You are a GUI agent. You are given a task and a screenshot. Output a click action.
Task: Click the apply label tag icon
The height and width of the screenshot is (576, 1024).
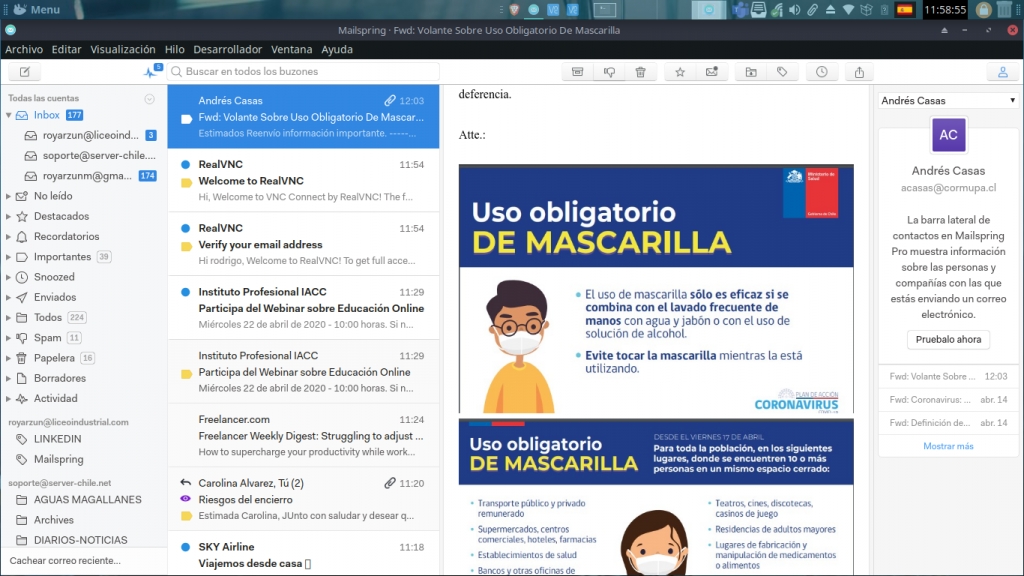(782, 72)
